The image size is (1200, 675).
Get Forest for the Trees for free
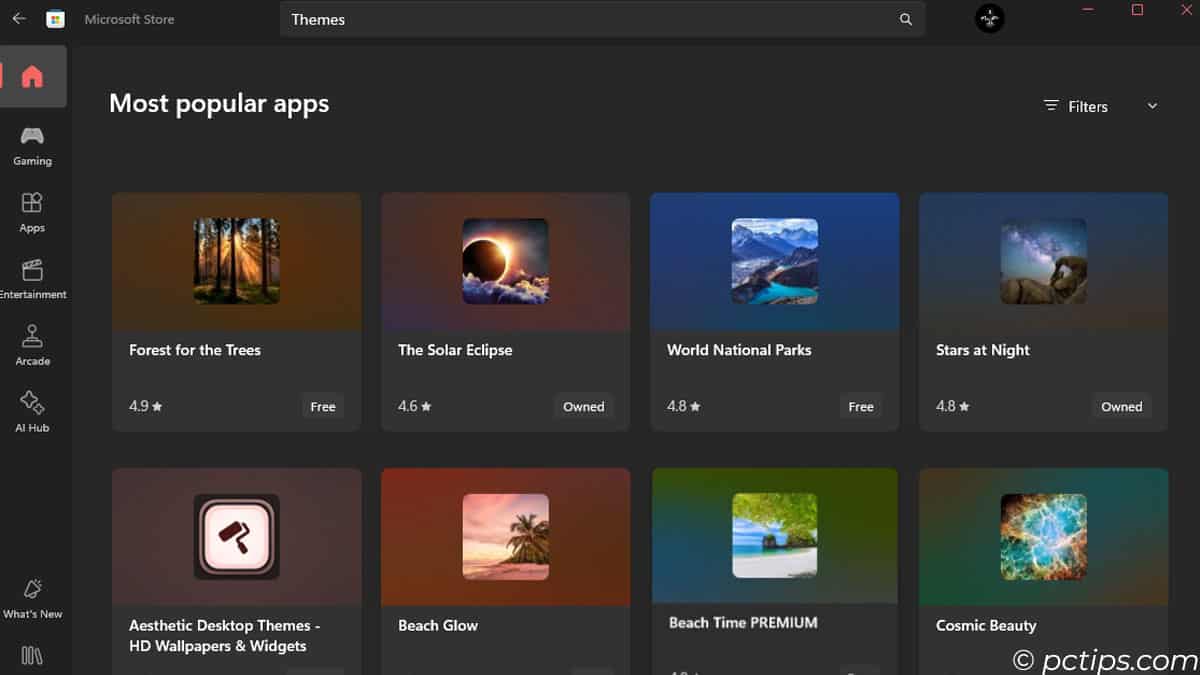[x=322, y=406]
